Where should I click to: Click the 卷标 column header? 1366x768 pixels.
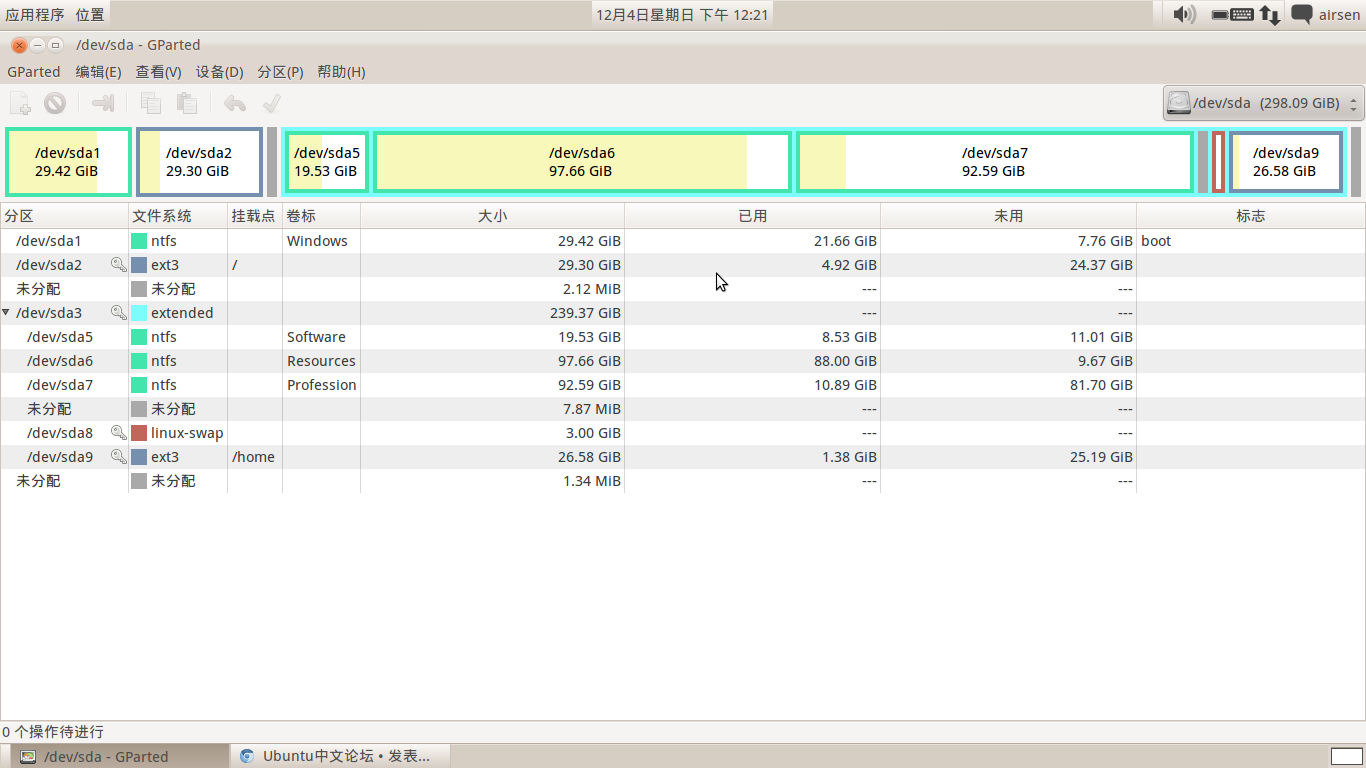tap(321, 216)
